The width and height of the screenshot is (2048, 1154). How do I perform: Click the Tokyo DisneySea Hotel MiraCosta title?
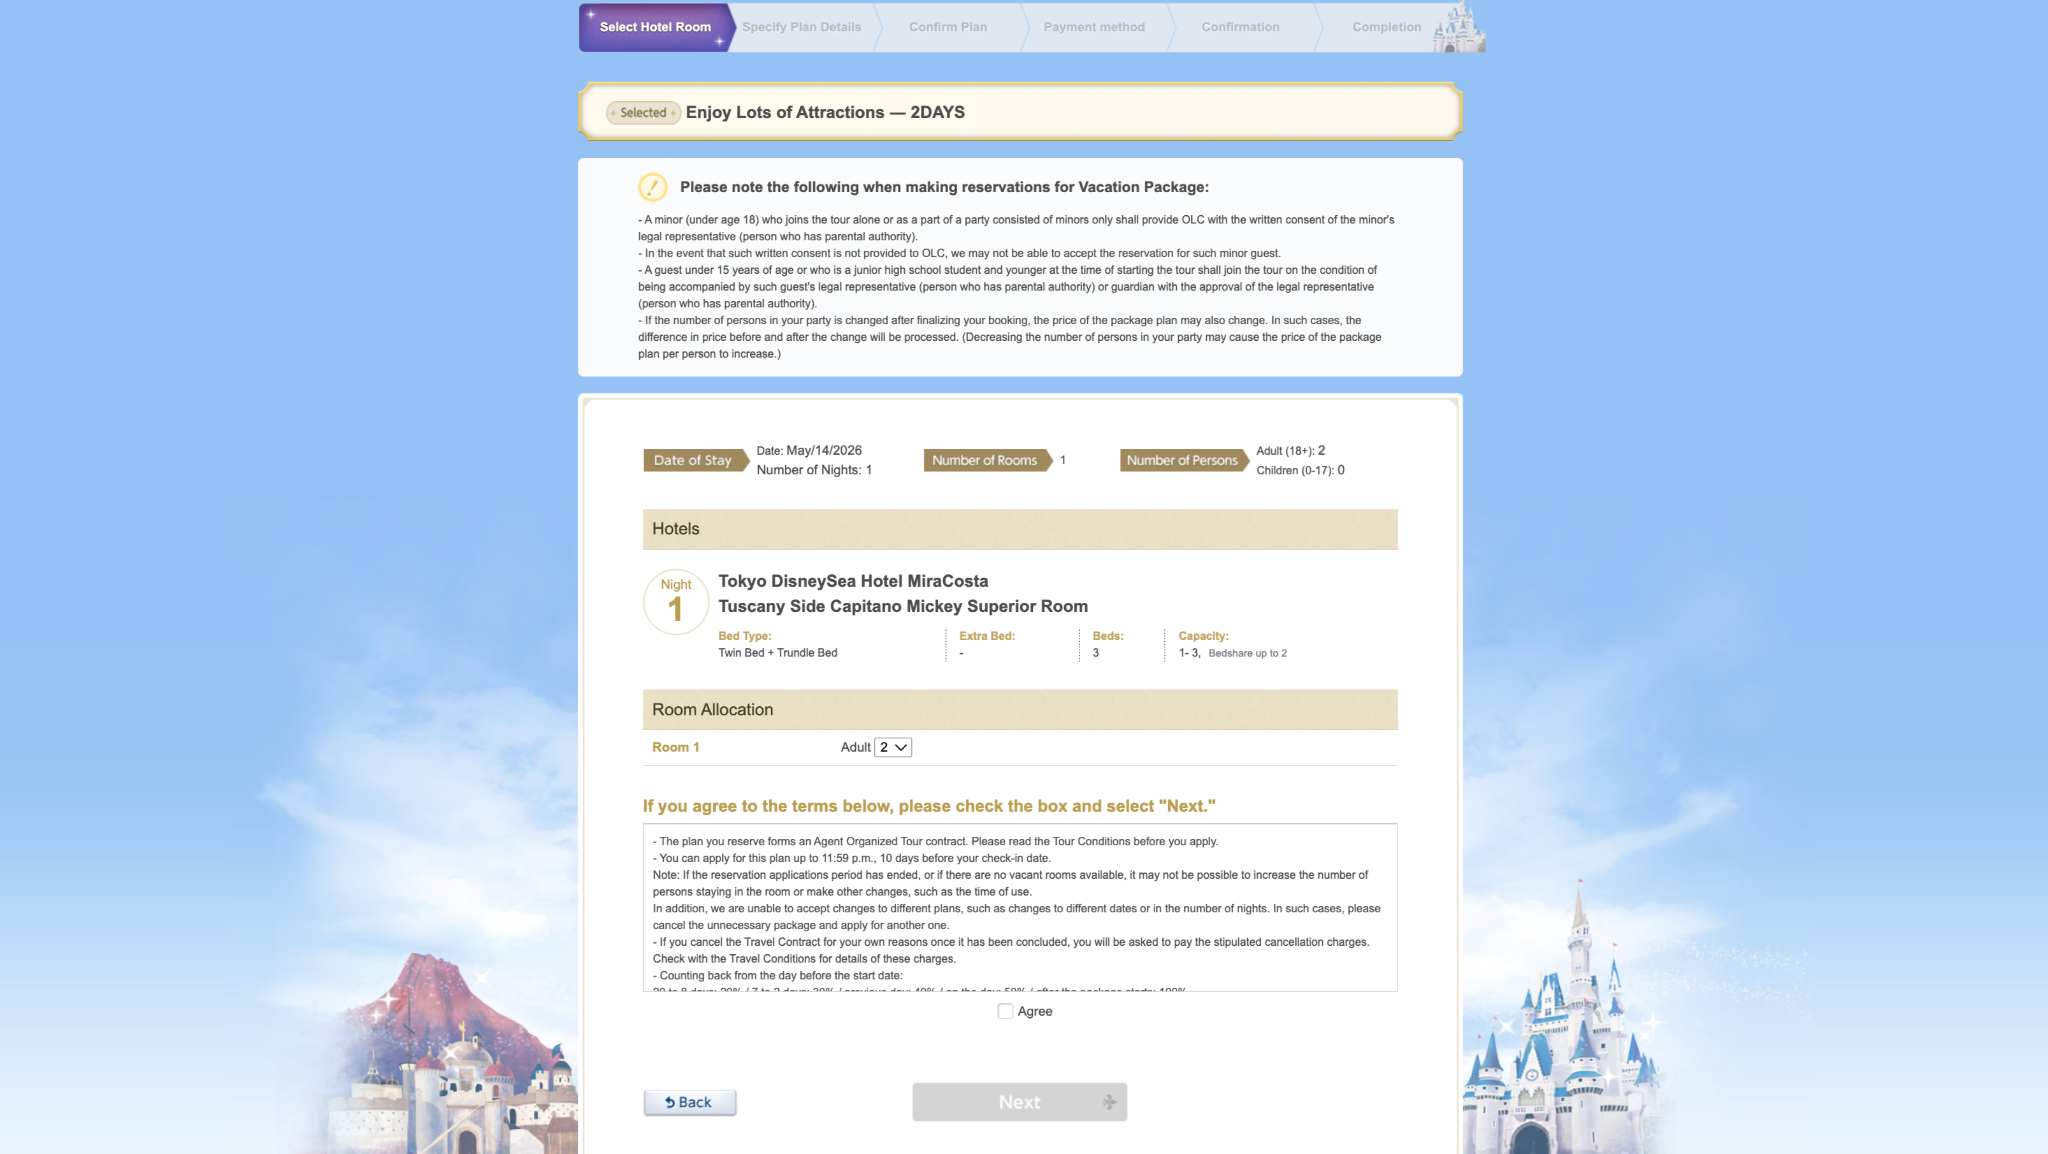[853, 581]
